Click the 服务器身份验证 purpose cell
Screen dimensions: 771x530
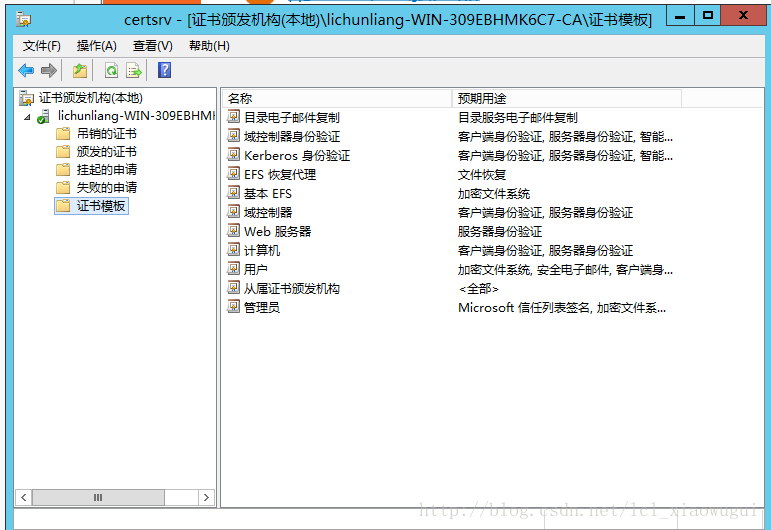[500, 232]
